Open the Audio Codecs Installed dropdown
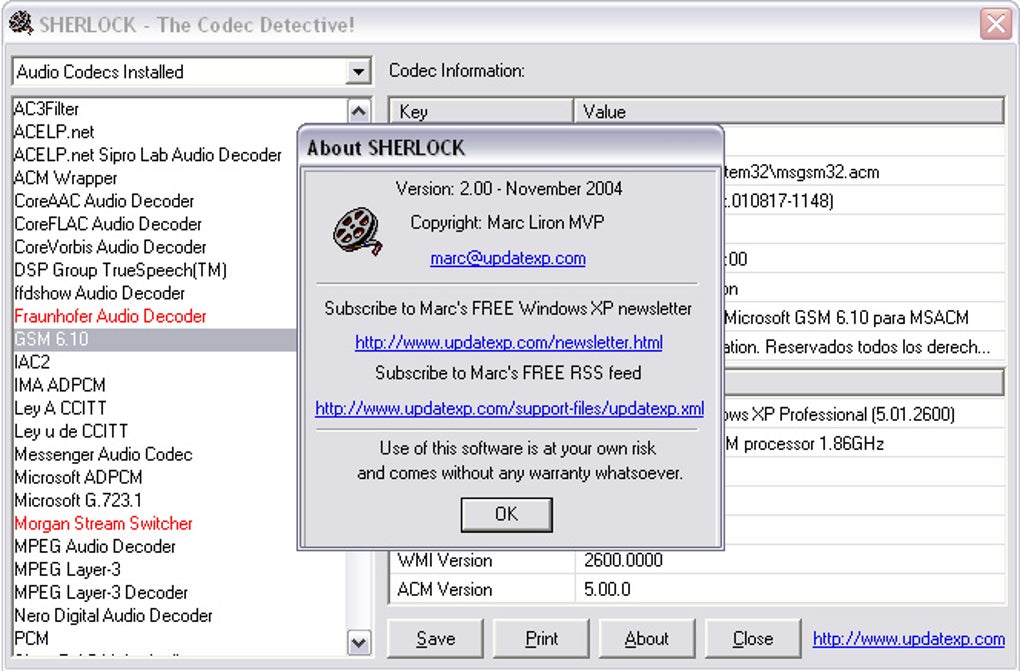 (x=358, y=72)
